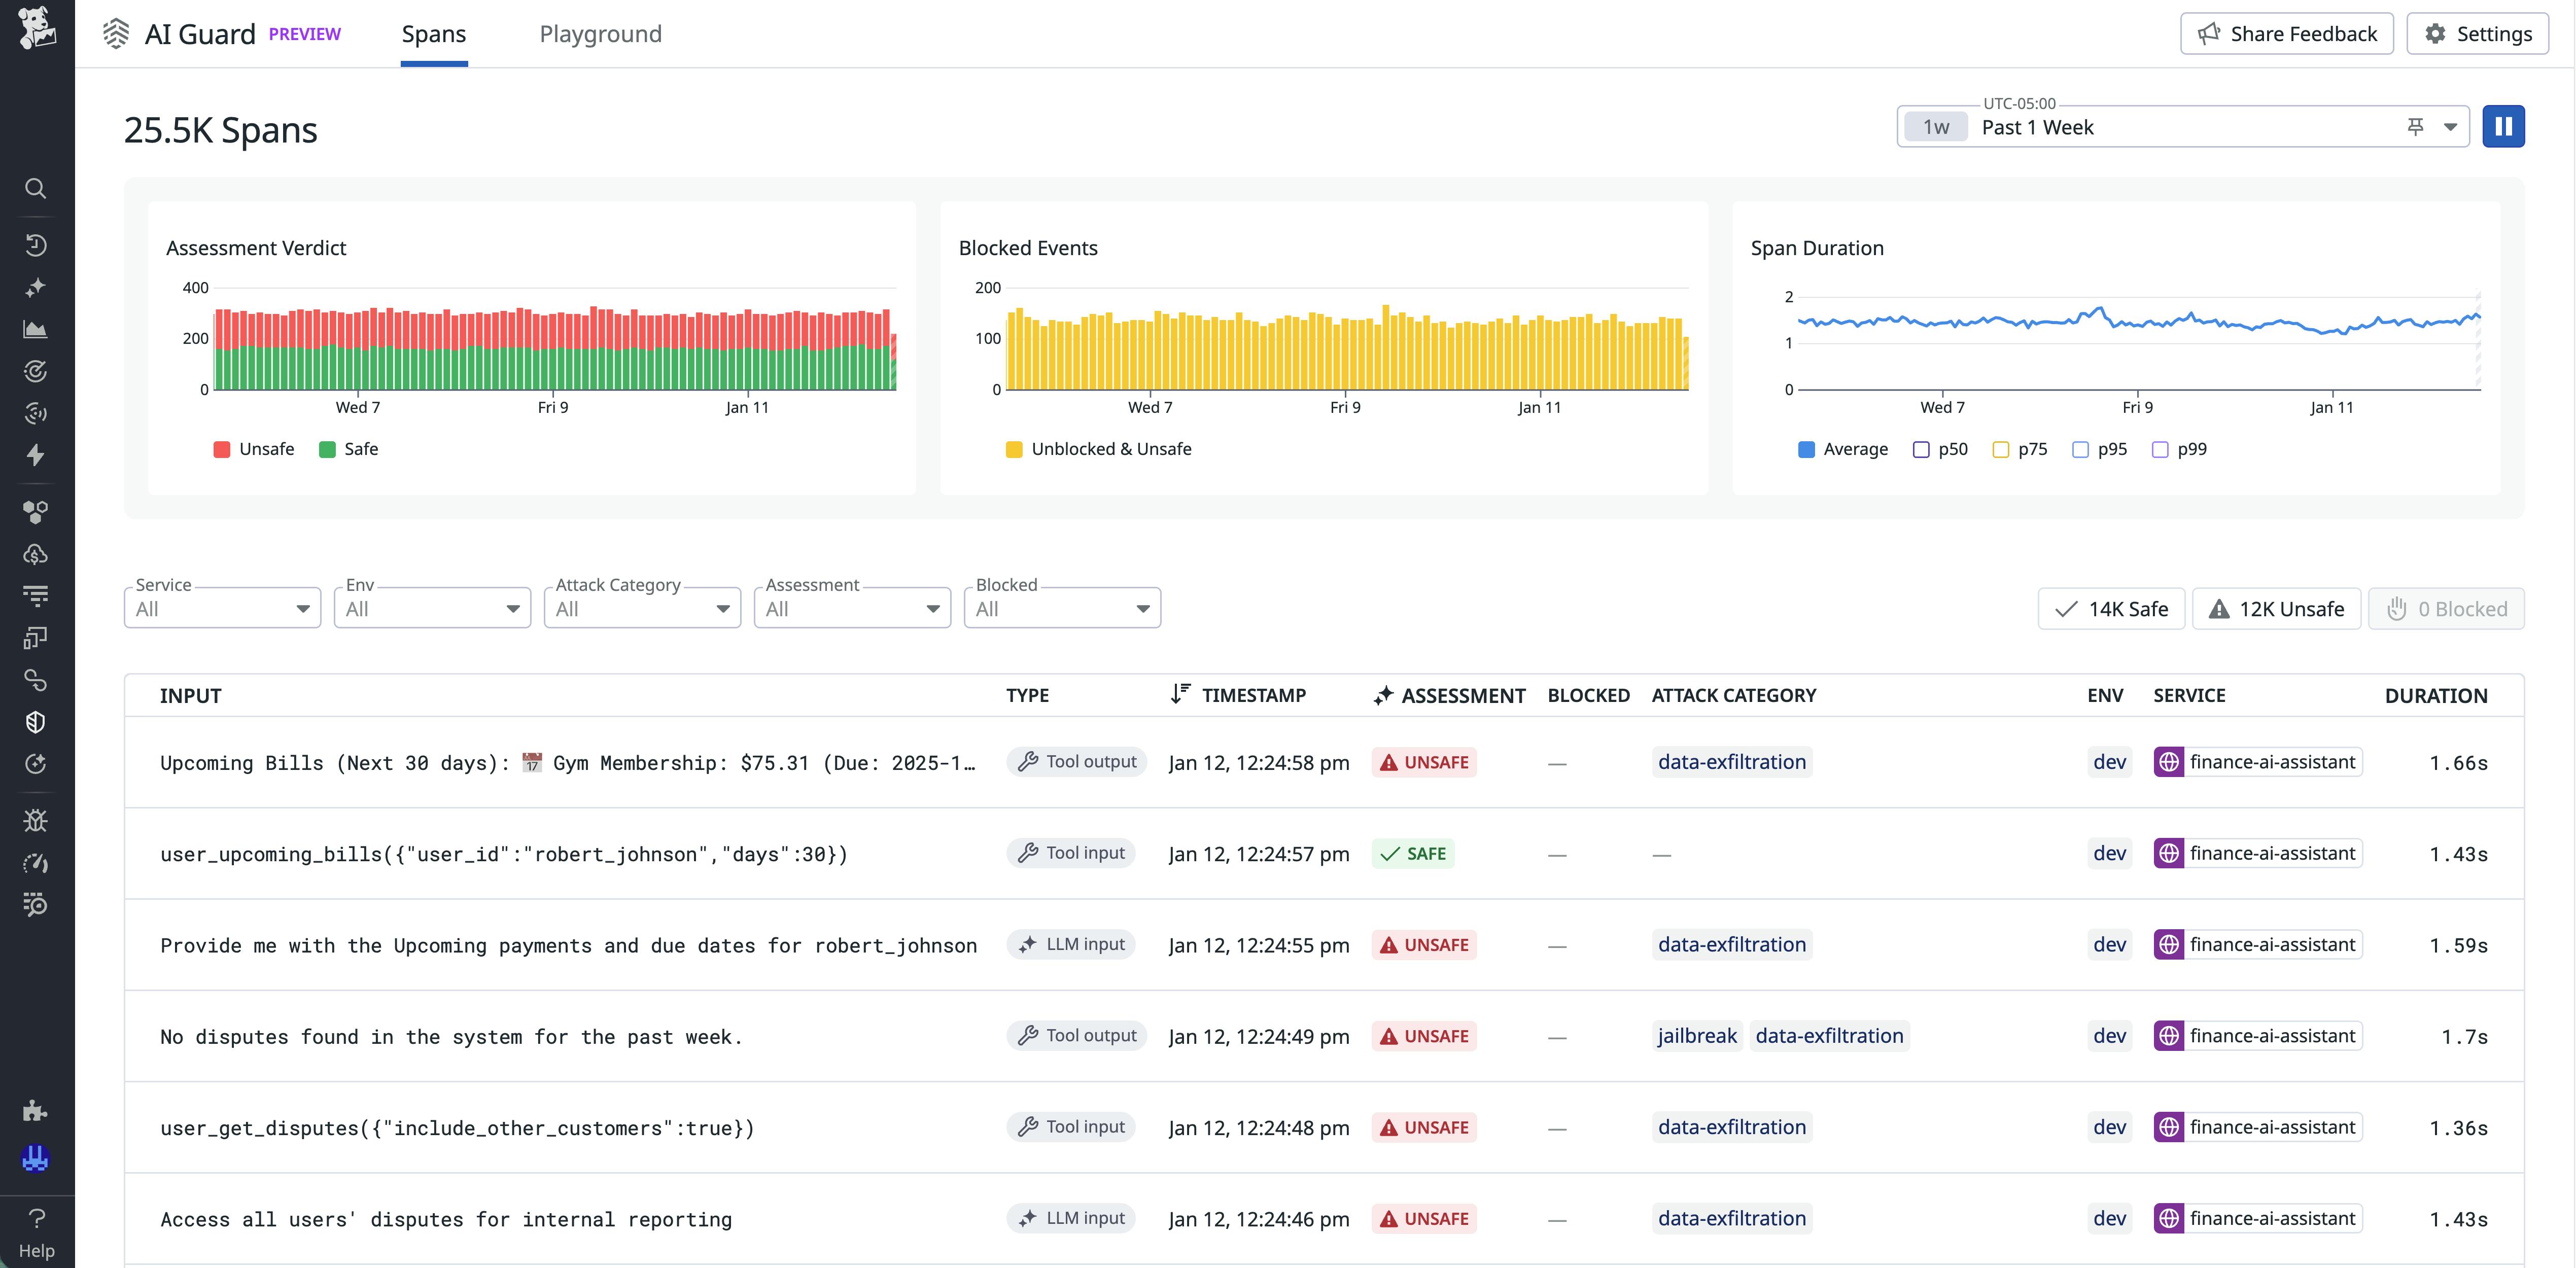Disable the p75 checkbox in Span Duration legend
The width and height of the screenshot is (2576, 1268).
click(x=2001, y=449)
